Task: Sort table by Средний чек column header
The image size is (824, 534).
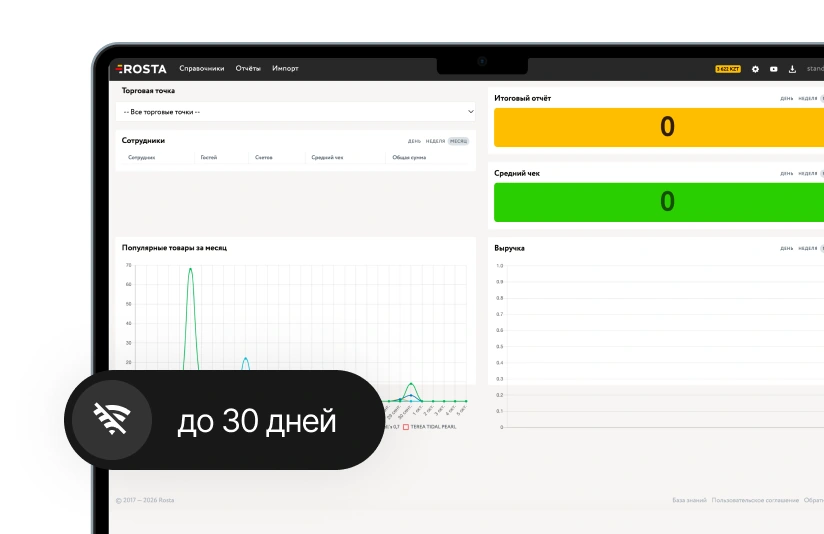Action: coord(327,157)
